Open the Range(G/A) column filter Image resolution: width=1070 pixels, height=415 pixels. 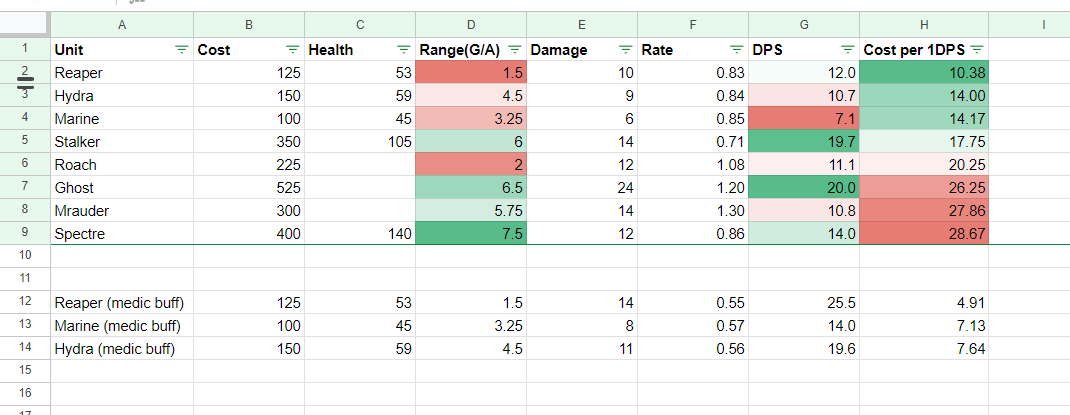pos(514,49)
